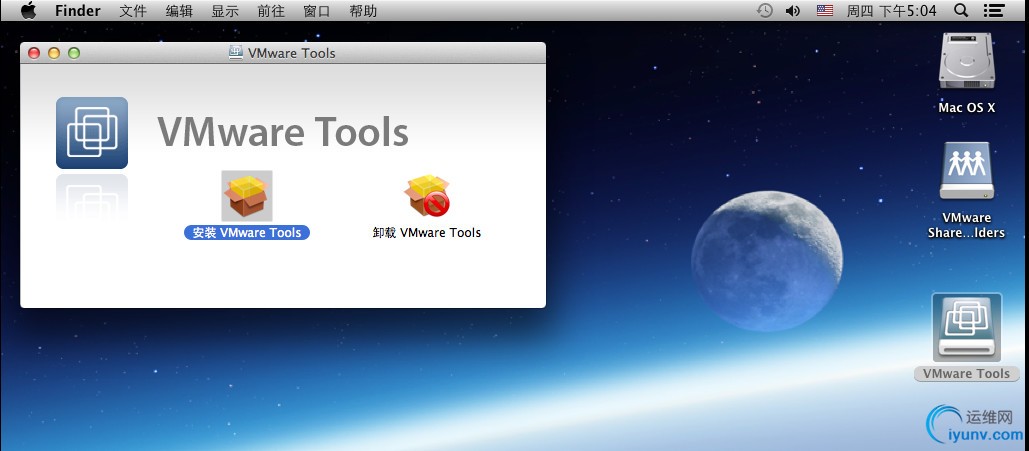Open the Notification Center list icon
The image size is (1029, 451).
point(994,11)
